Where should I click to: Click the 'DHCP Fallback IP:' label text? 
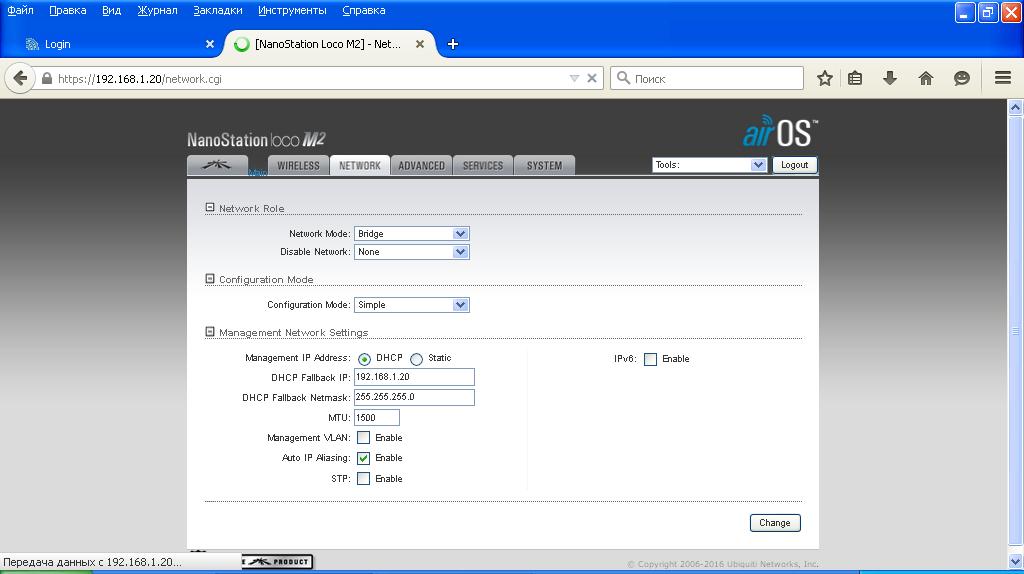click(x=310, y=377)
